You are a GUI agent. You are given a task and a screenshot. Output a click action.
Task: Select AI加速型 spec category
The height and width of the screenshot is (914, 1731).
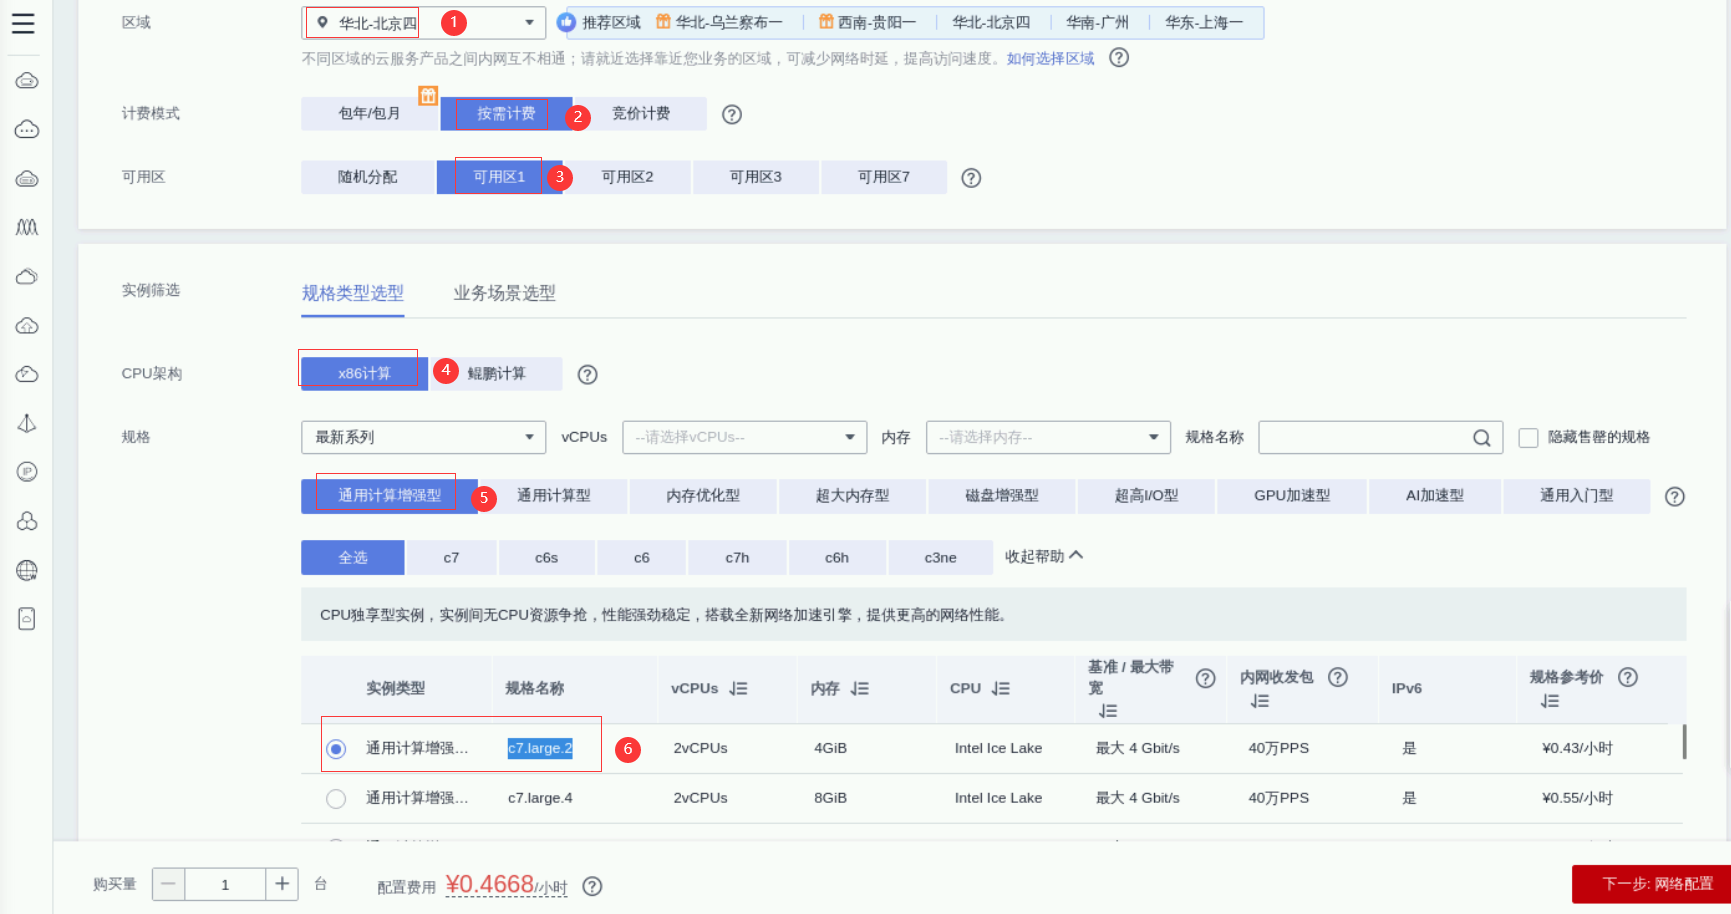[1435, 496]
